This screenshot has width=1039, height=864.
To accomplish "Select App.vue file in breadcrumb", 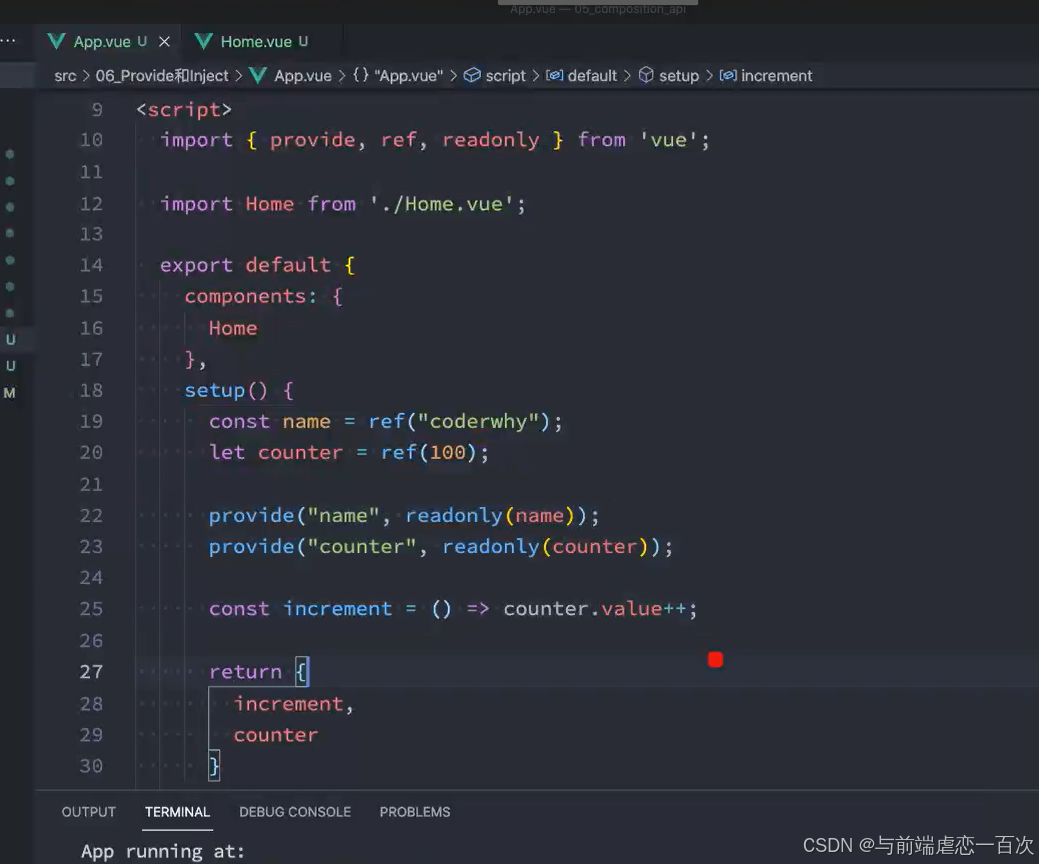I will pyautogui.click(x=303, y=76).
